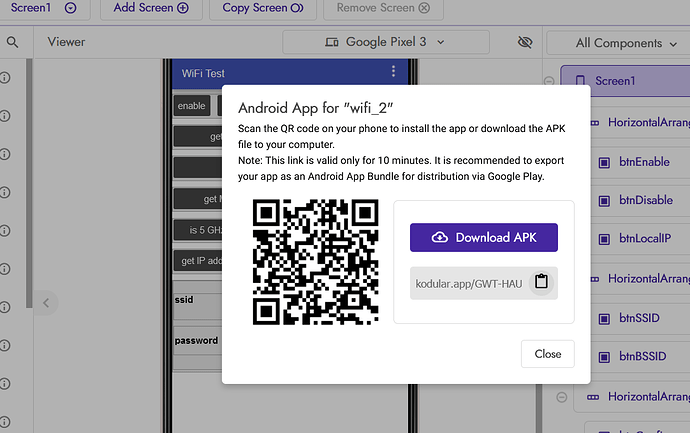The width and height of the screenshot is (690, 433).
Task: Select the kodular.app/GWT-HAU link field
Action: click(x=484, y=283)
